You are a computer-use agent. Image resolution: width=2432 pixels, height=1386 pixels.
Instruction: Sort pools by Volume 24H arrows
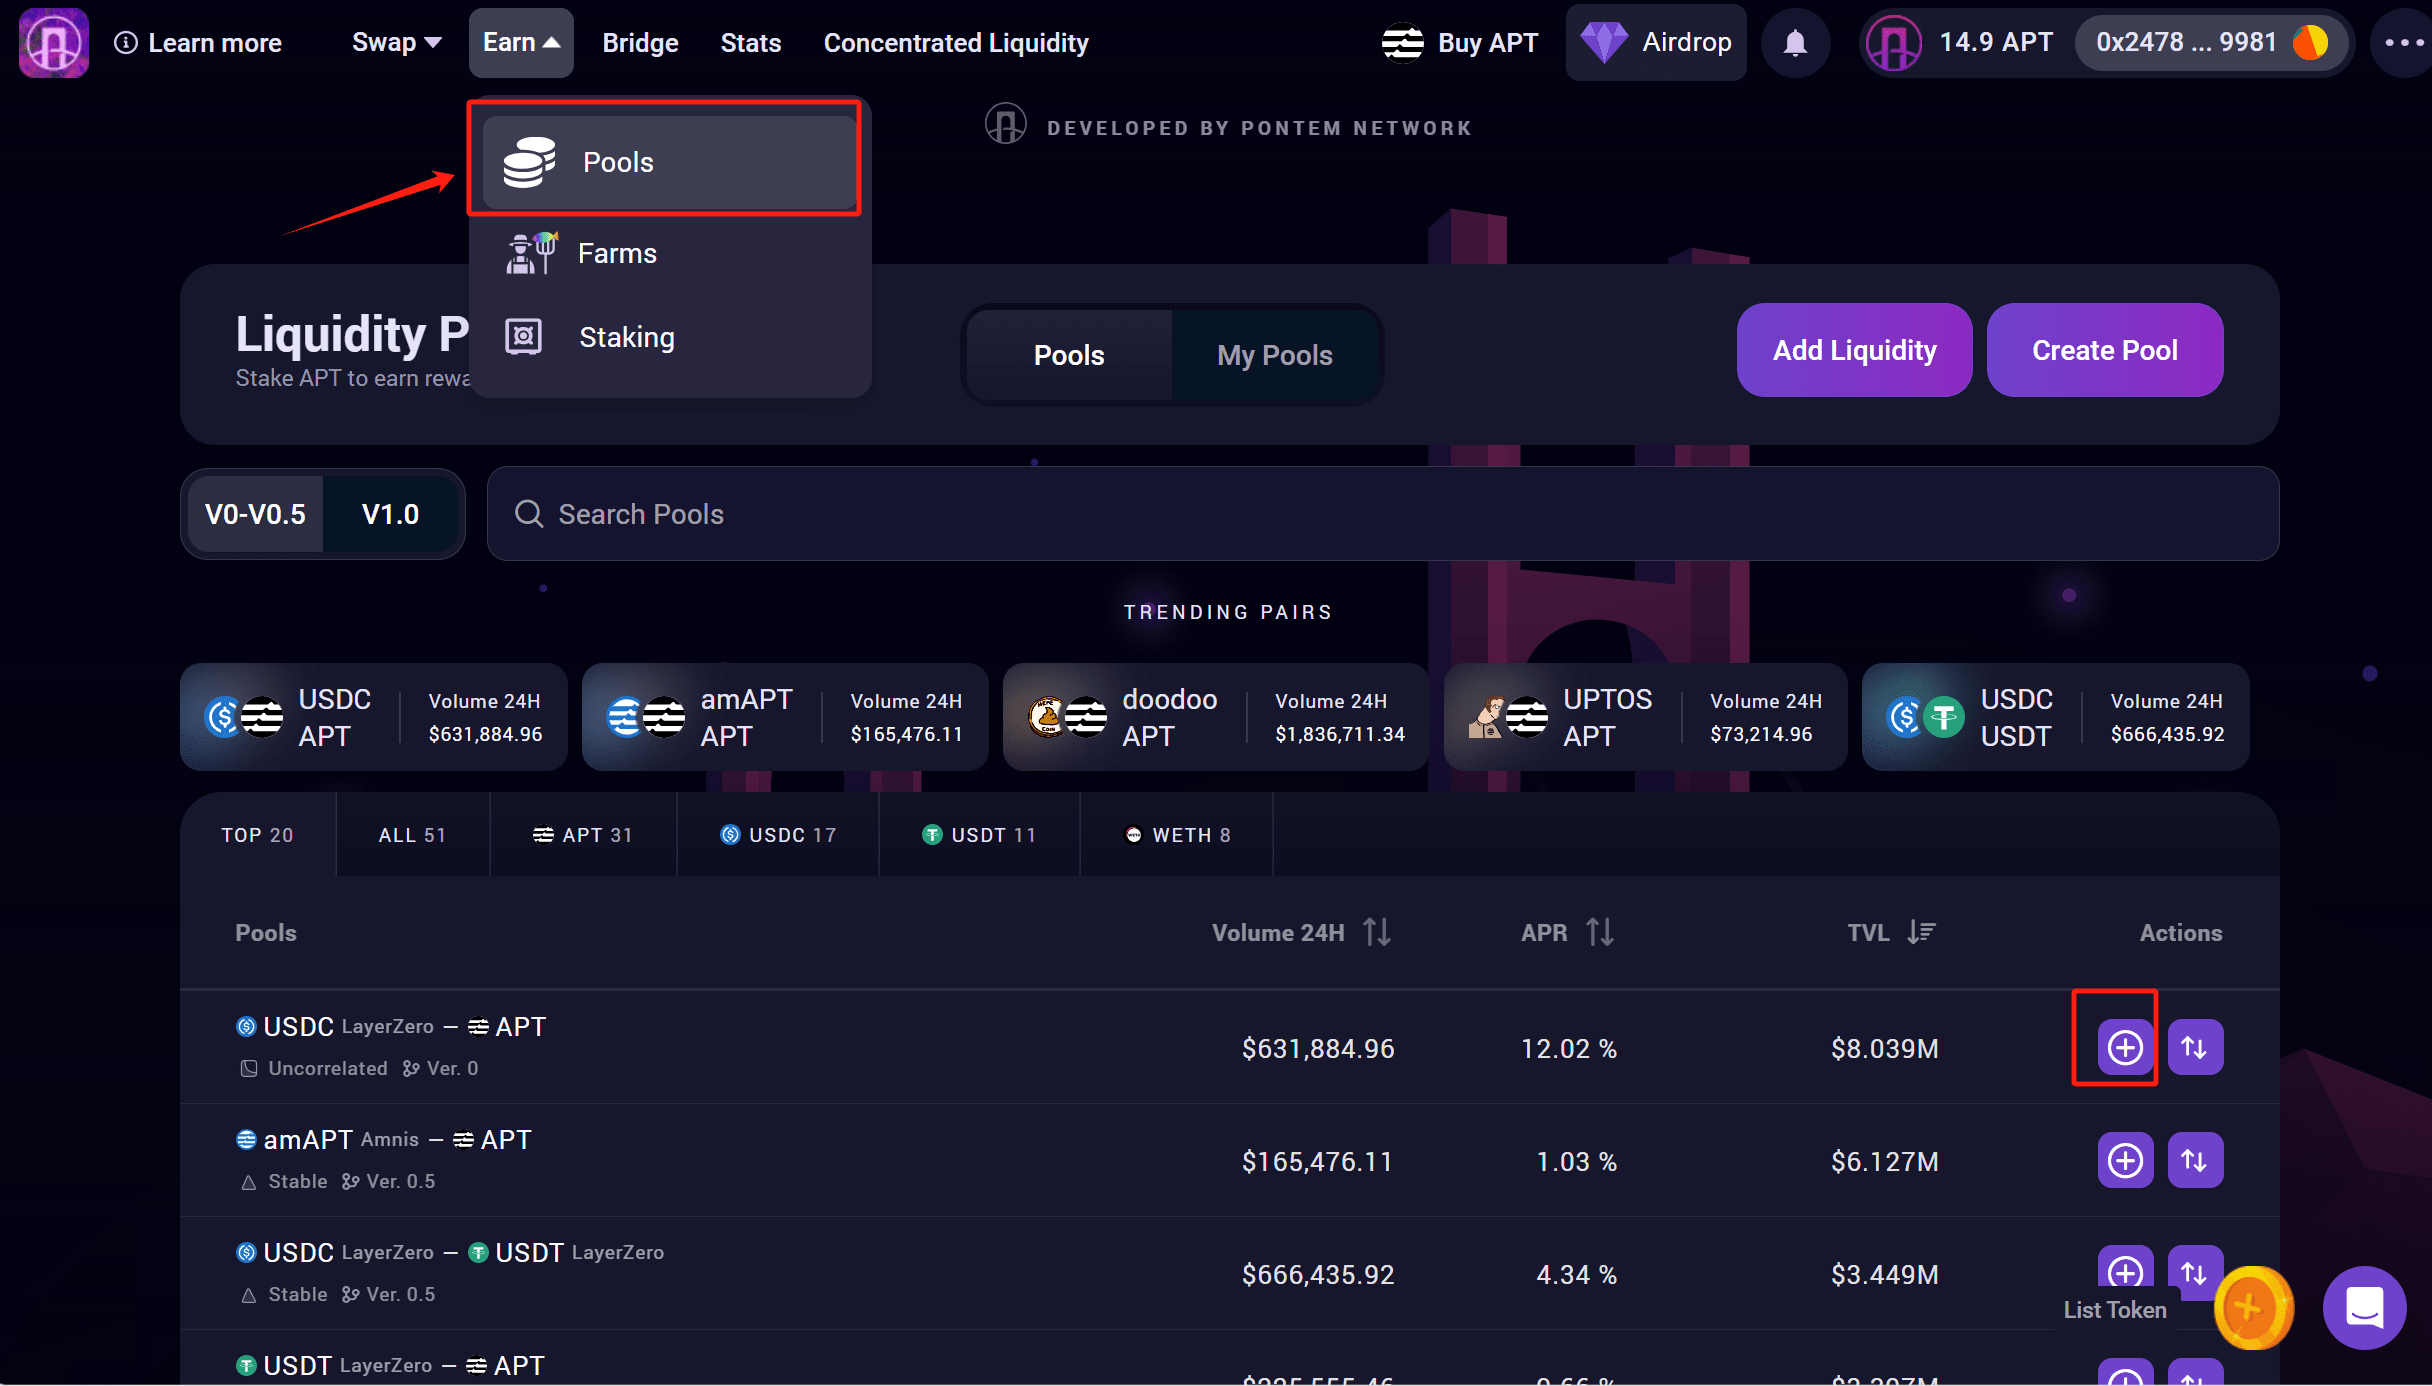(1377, 932)
